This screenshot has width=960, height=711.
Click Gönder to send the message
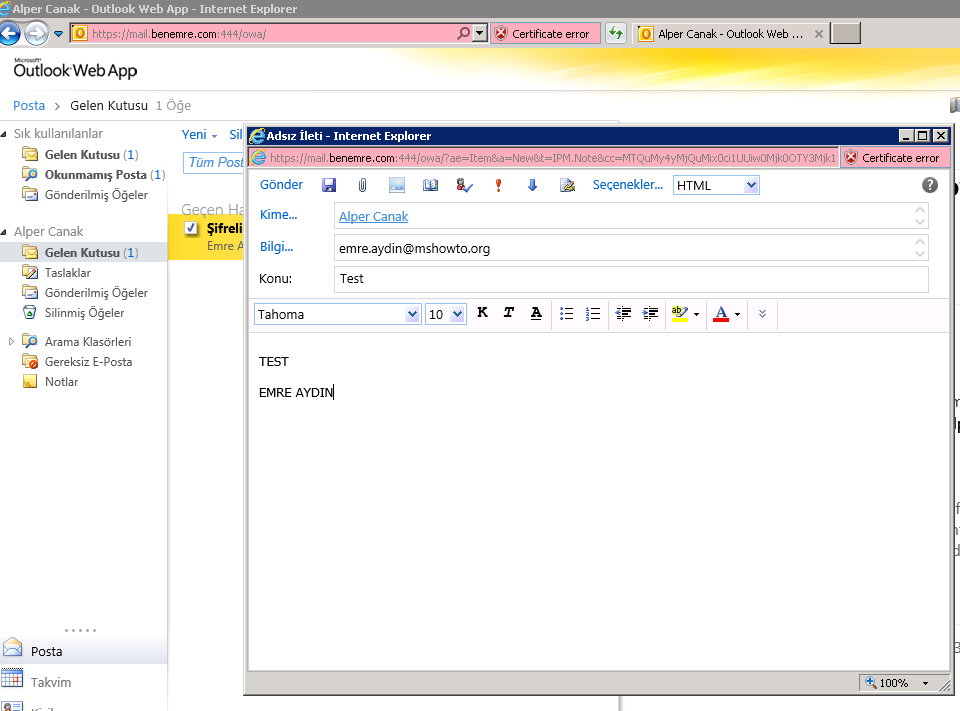coord(281,184)
